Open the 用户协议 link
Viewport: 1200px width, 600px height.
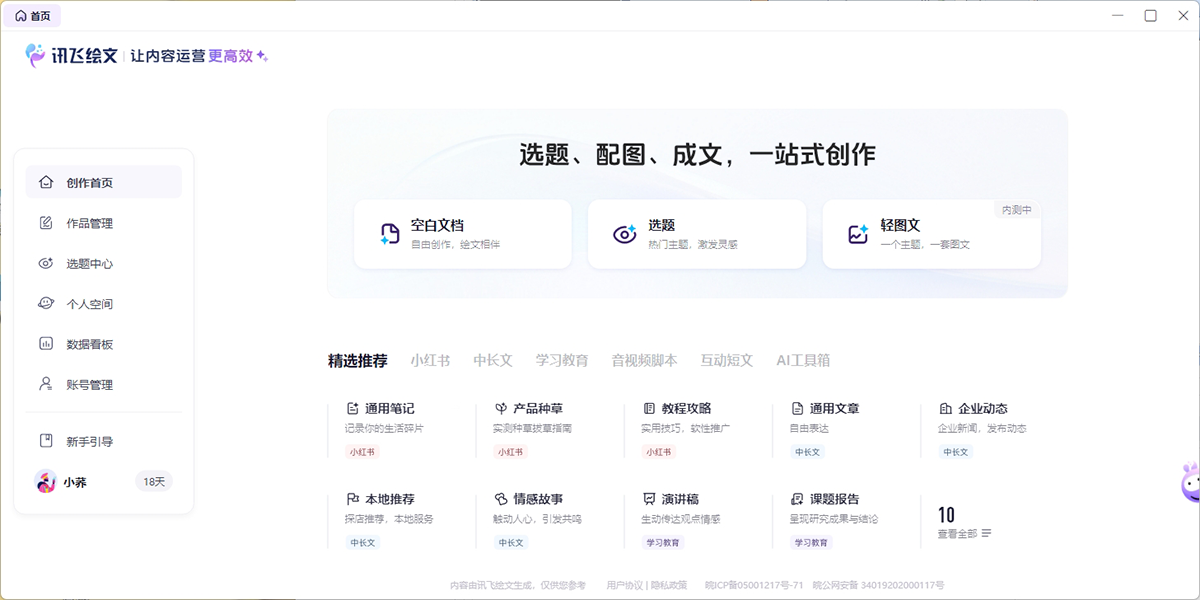coord(625,585)
